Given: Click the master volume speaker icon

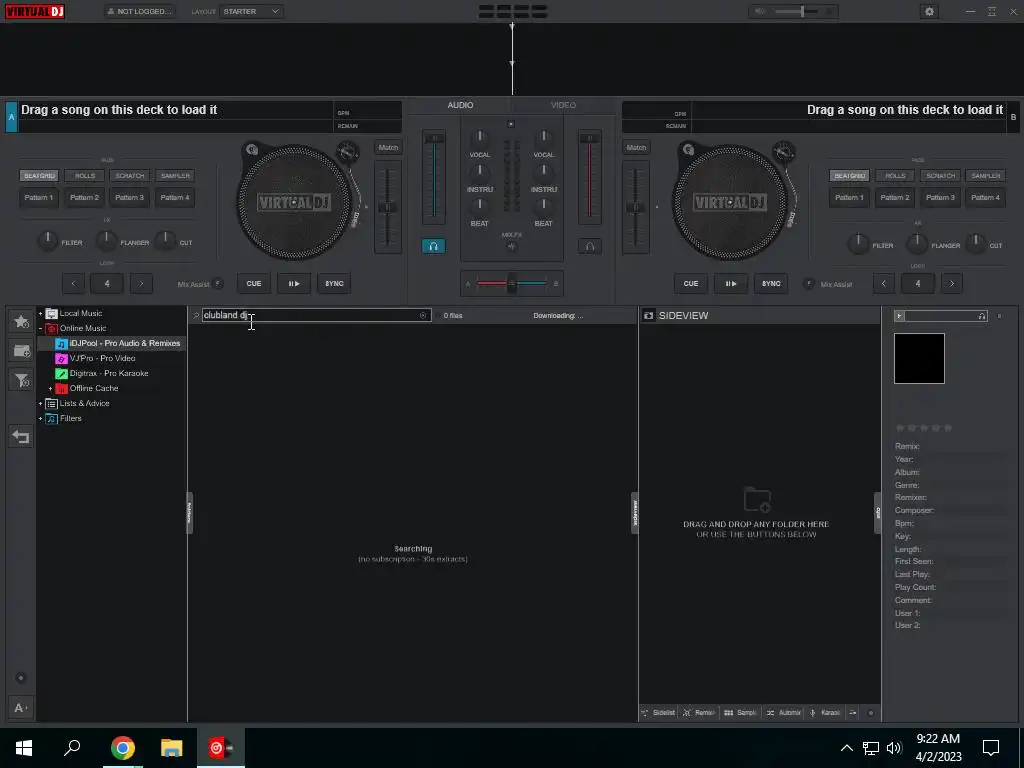Looking at the screenshot, I should [x=760, y=11].
